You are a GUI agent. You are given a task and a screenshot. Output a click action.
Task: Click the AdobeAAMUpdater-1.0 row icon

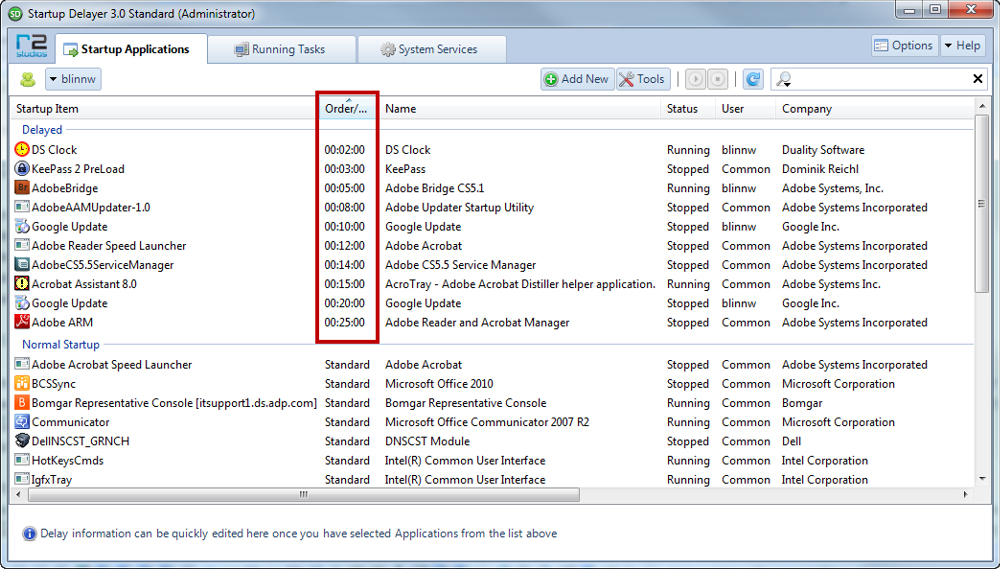22,207
